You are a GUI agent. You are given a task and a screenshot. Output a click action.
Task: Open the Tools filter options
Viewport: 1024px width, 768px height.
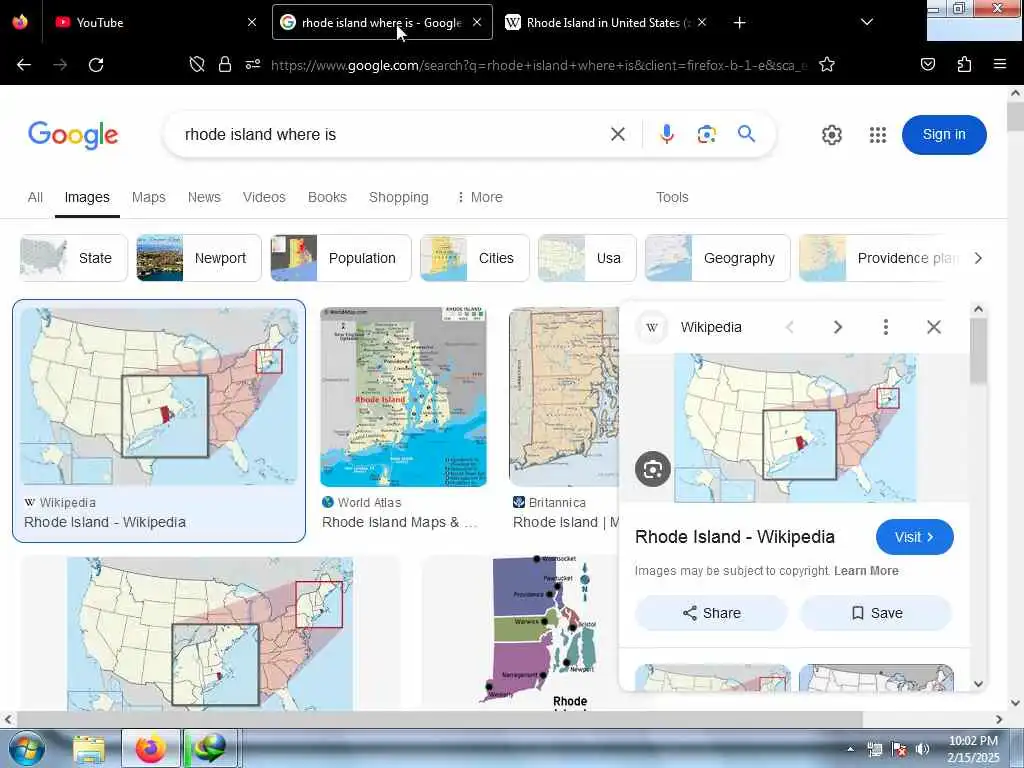click(672, 197)
